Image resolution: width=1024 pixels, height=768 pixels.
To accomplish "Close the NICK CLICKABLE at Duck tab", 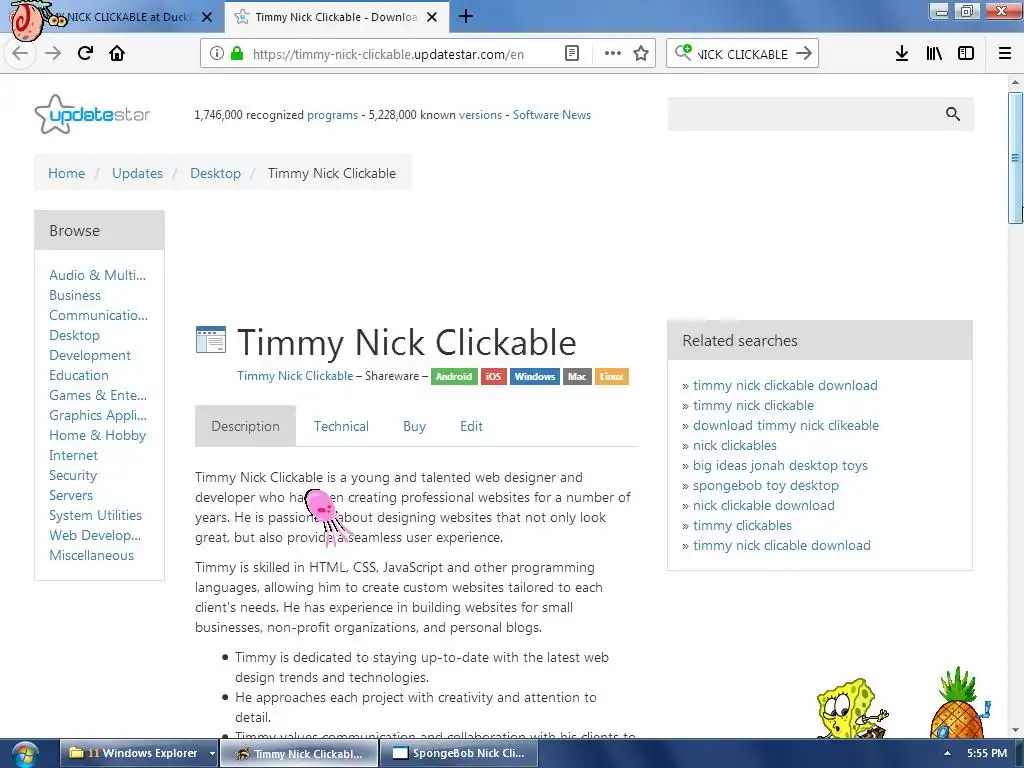I will click(207, 17).
